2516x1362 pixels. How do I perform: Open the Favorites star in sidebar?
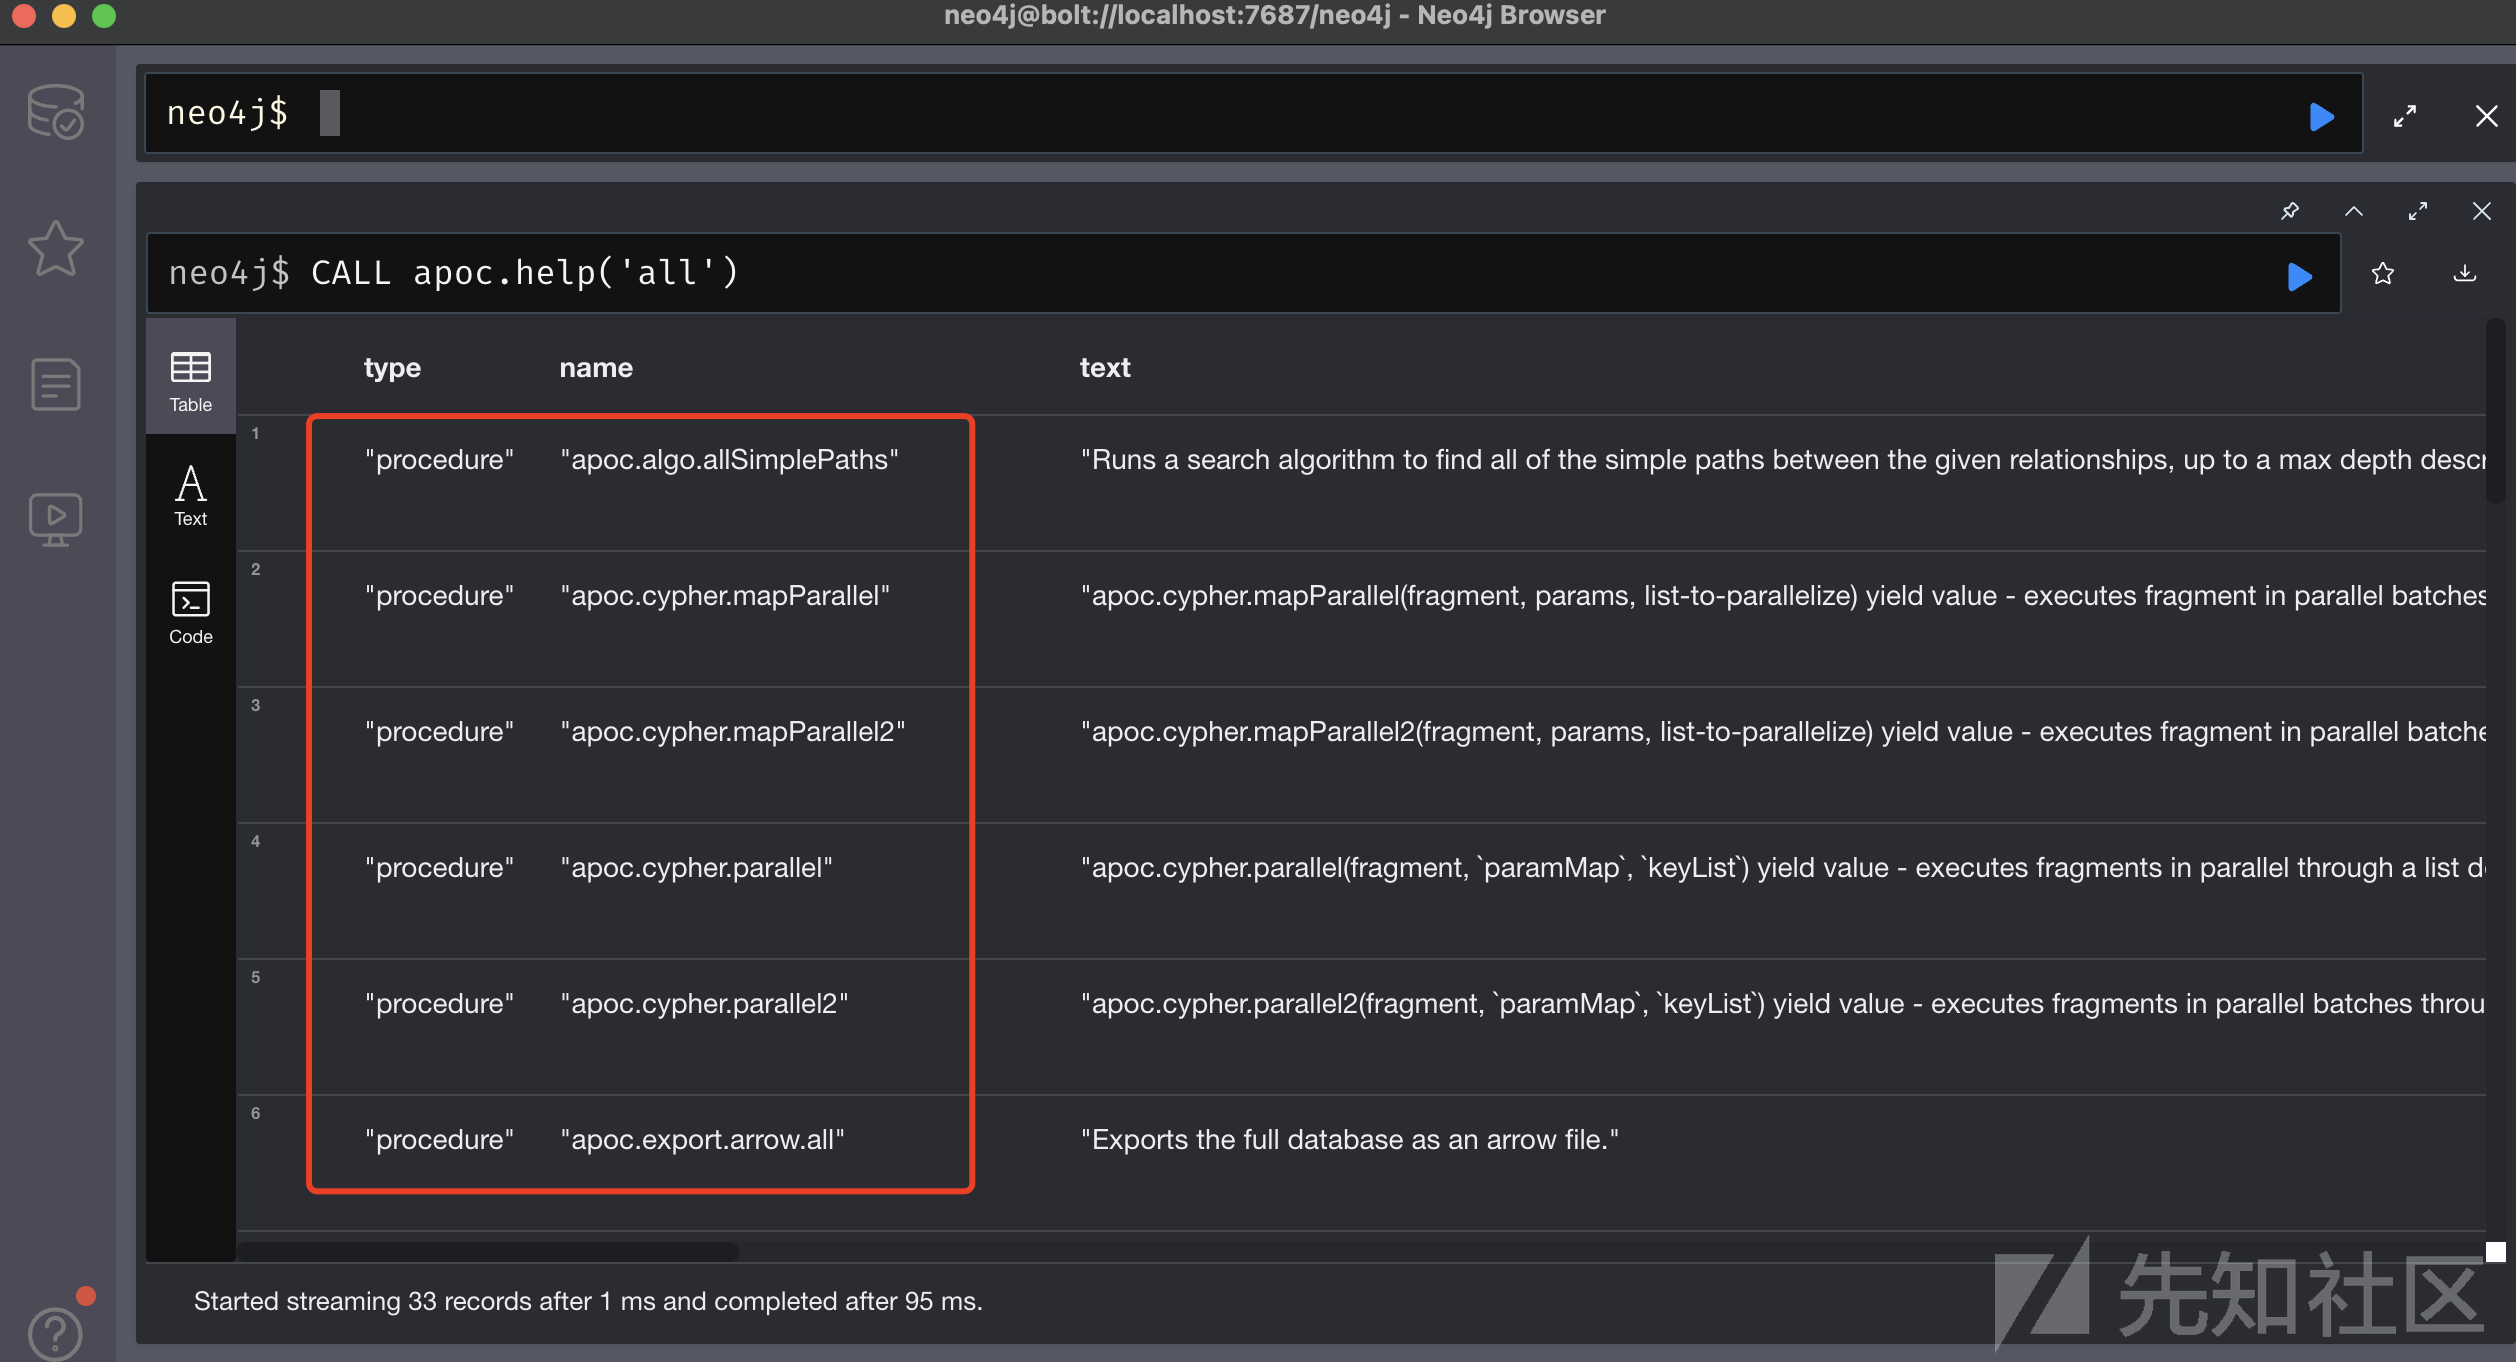pos(56,248)
